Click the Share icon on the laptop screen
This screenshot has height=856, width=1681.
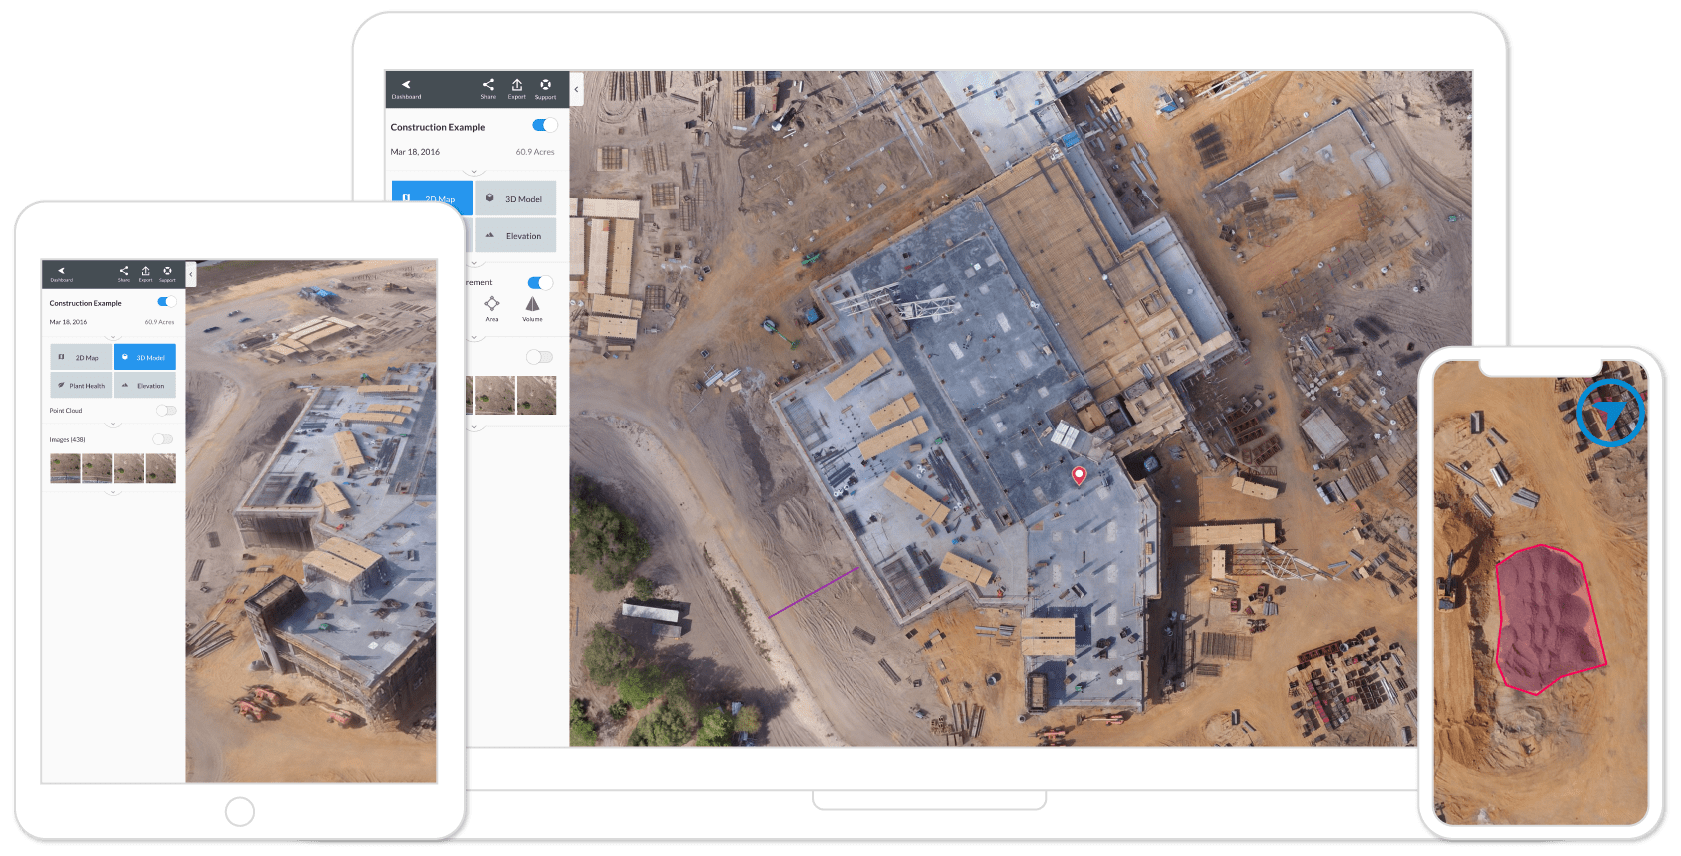pos(488,89)
